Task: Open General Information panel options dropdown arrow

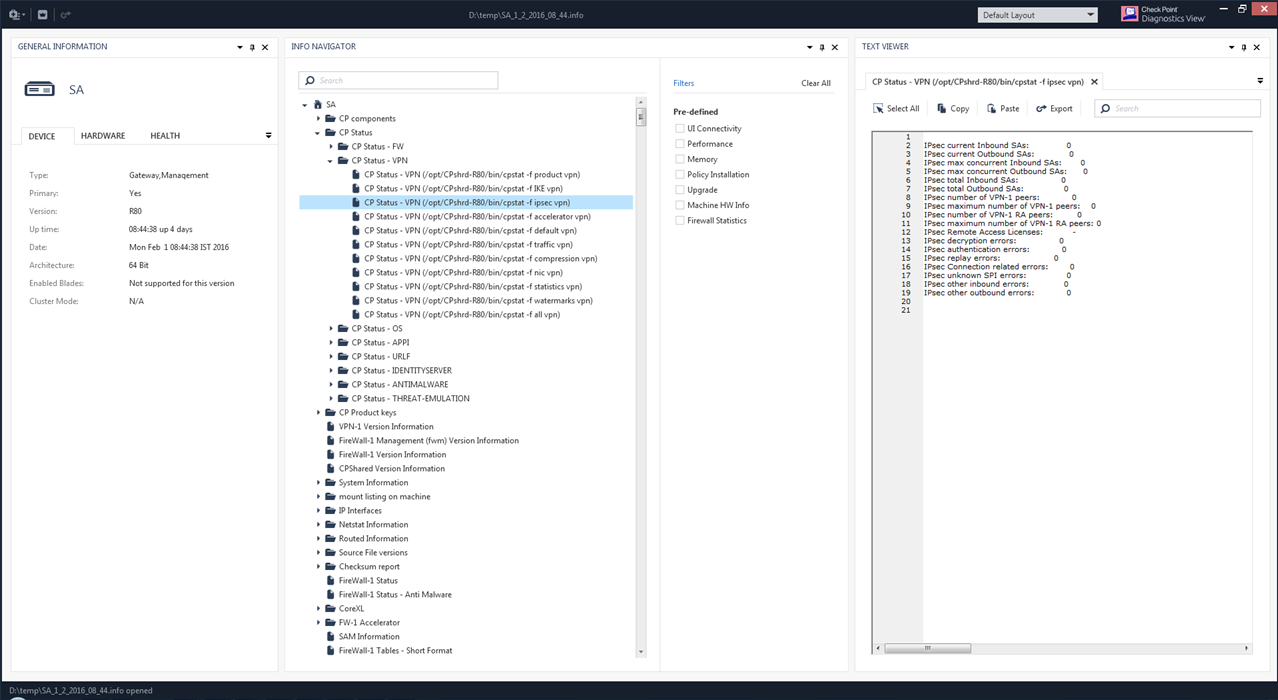Action: click(240, 47)
